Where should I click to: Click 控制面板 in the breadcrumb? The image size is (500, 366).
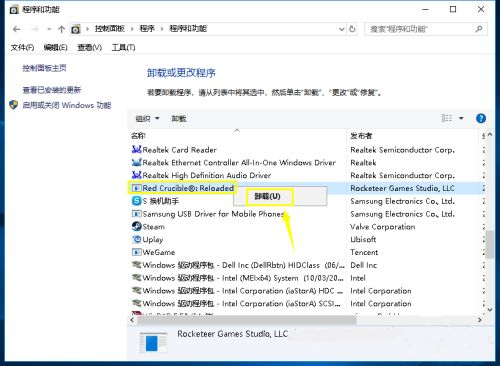(x=110, y=29)
